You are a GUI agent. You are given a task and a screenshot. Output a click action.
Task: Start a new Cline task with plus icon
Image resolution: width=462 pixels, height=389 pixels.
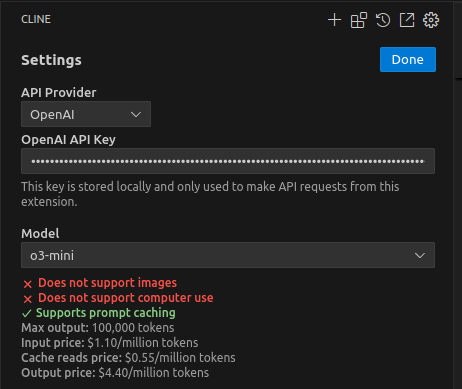pos(334,20)
